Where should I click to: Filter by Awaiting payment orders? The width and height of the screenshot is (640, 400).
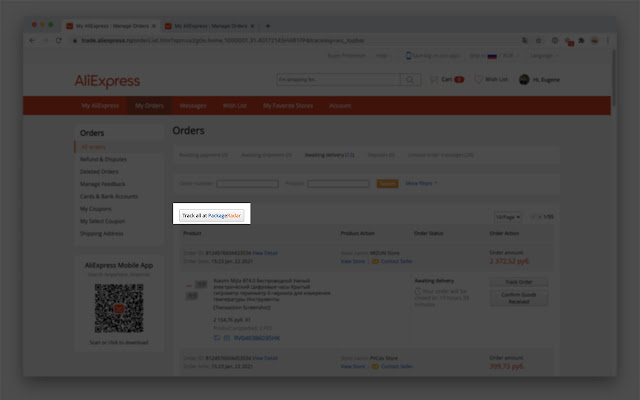(x=203, y=155)
